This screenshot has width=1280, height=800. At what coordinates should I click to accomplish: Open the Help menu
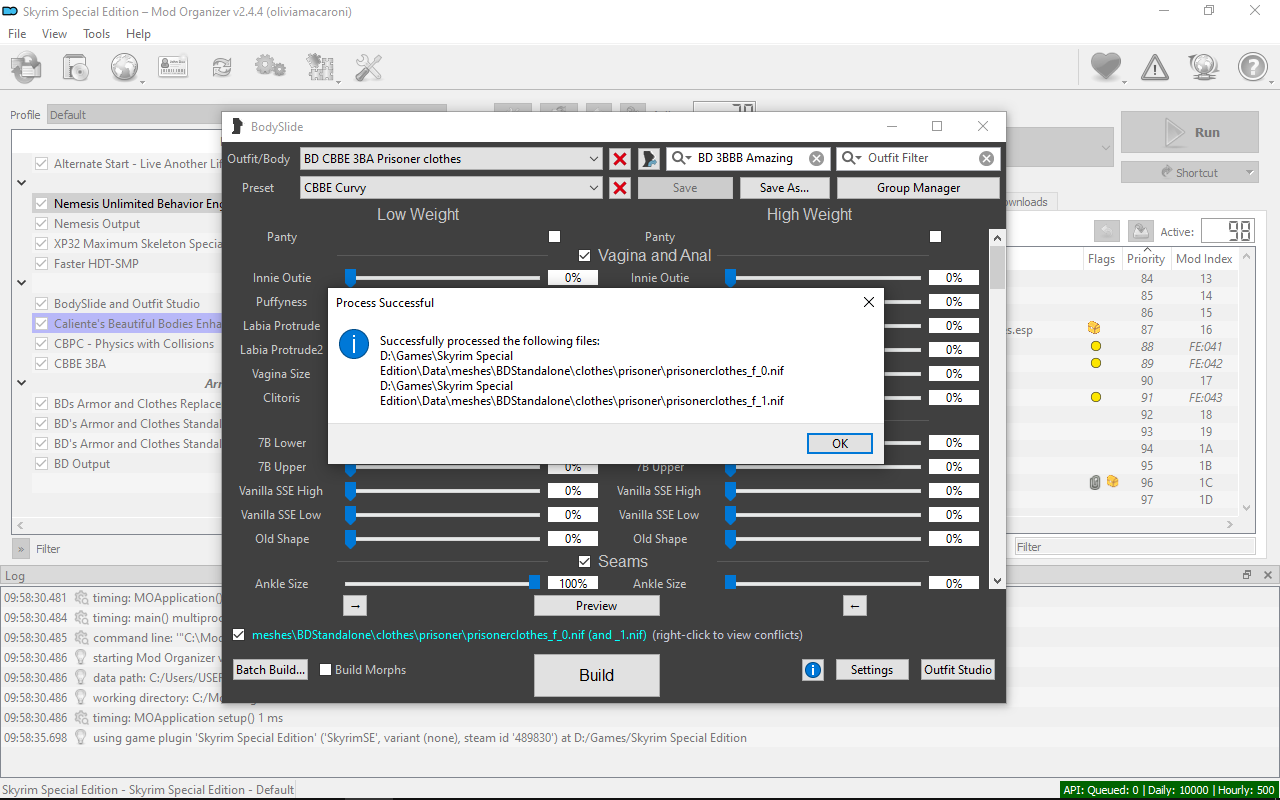tap(139, 34)
